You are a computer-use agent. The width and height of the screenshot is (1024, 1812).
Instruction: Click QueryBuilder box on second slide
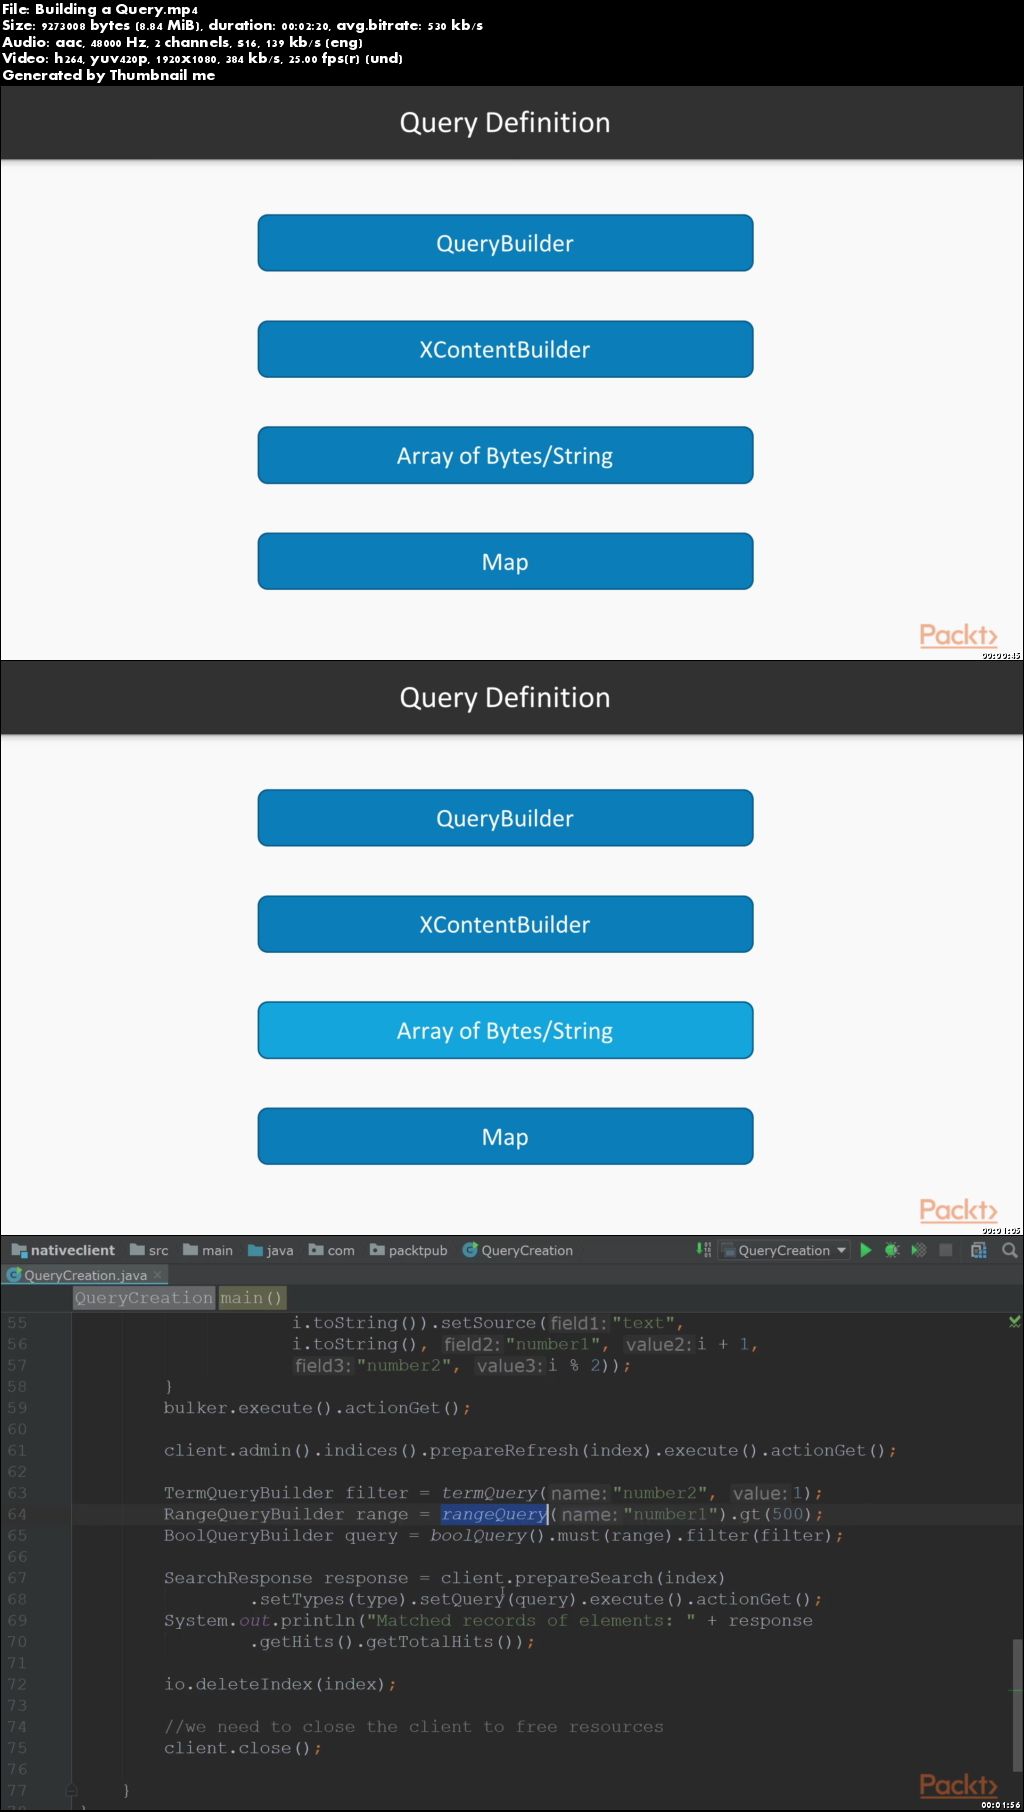tap(505, 818)
